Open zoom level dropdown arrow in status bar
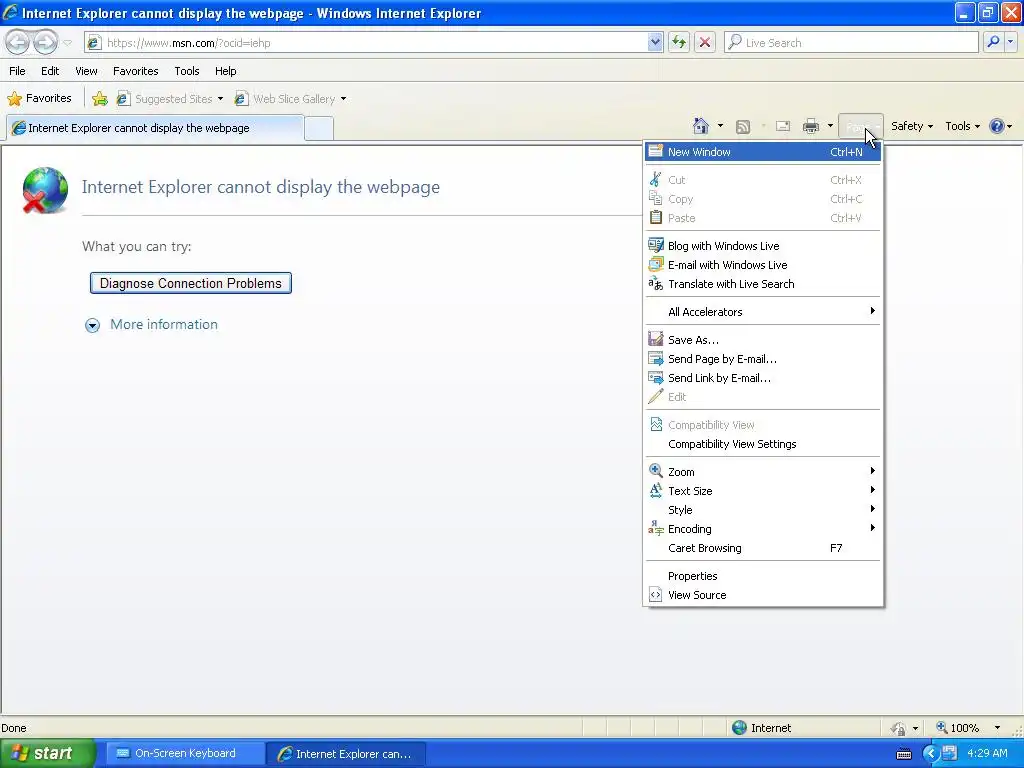This screenshot has width=1024, height=768. click(x=997, y=728)
